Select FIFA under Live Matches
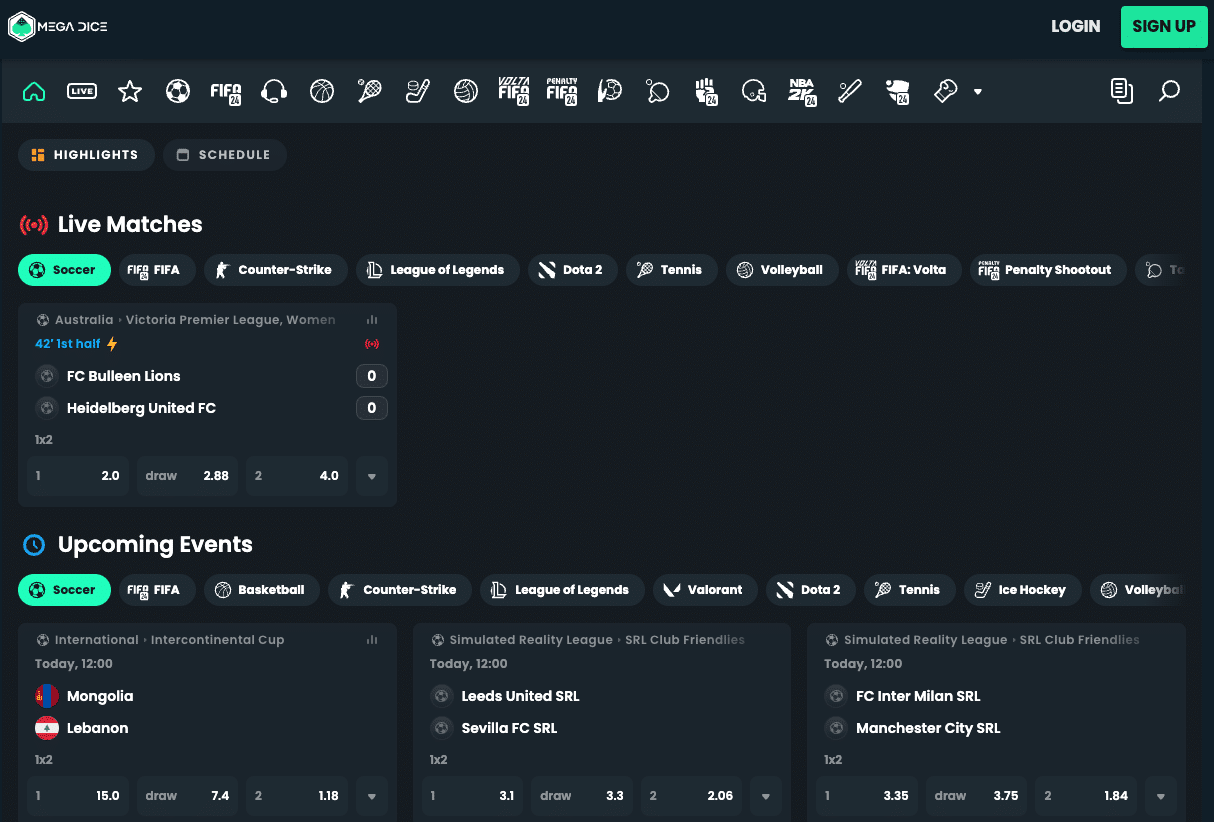This screenshot has height=822, width=1214. click(x=157, y=270)
